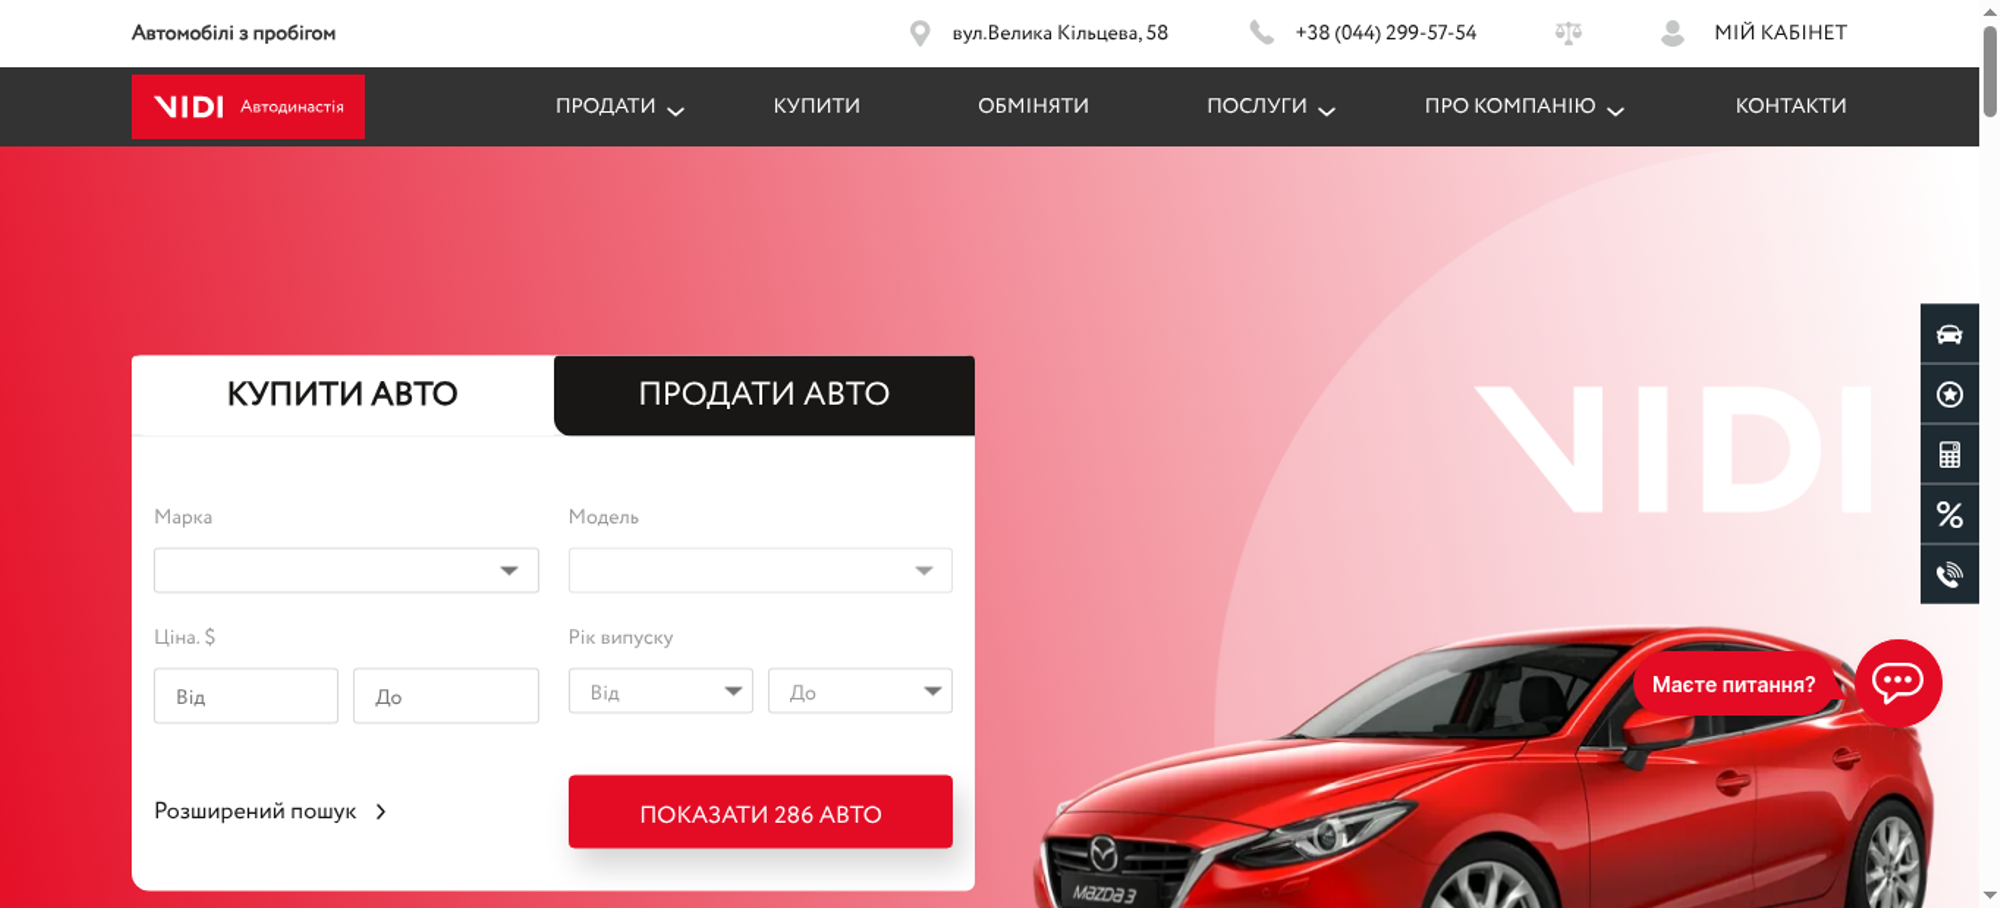This screenshot has height=908, width=2000.
Task: Open the red chat bubble icon
Action: click(1897, 683)
